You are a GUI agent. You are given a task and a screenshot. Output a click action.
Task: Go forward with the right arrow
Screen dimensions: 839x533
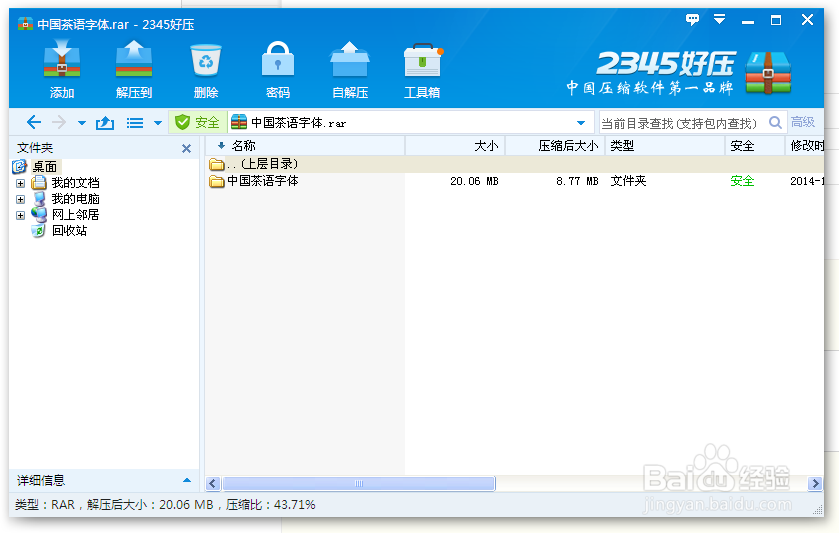tap(59, 123)
